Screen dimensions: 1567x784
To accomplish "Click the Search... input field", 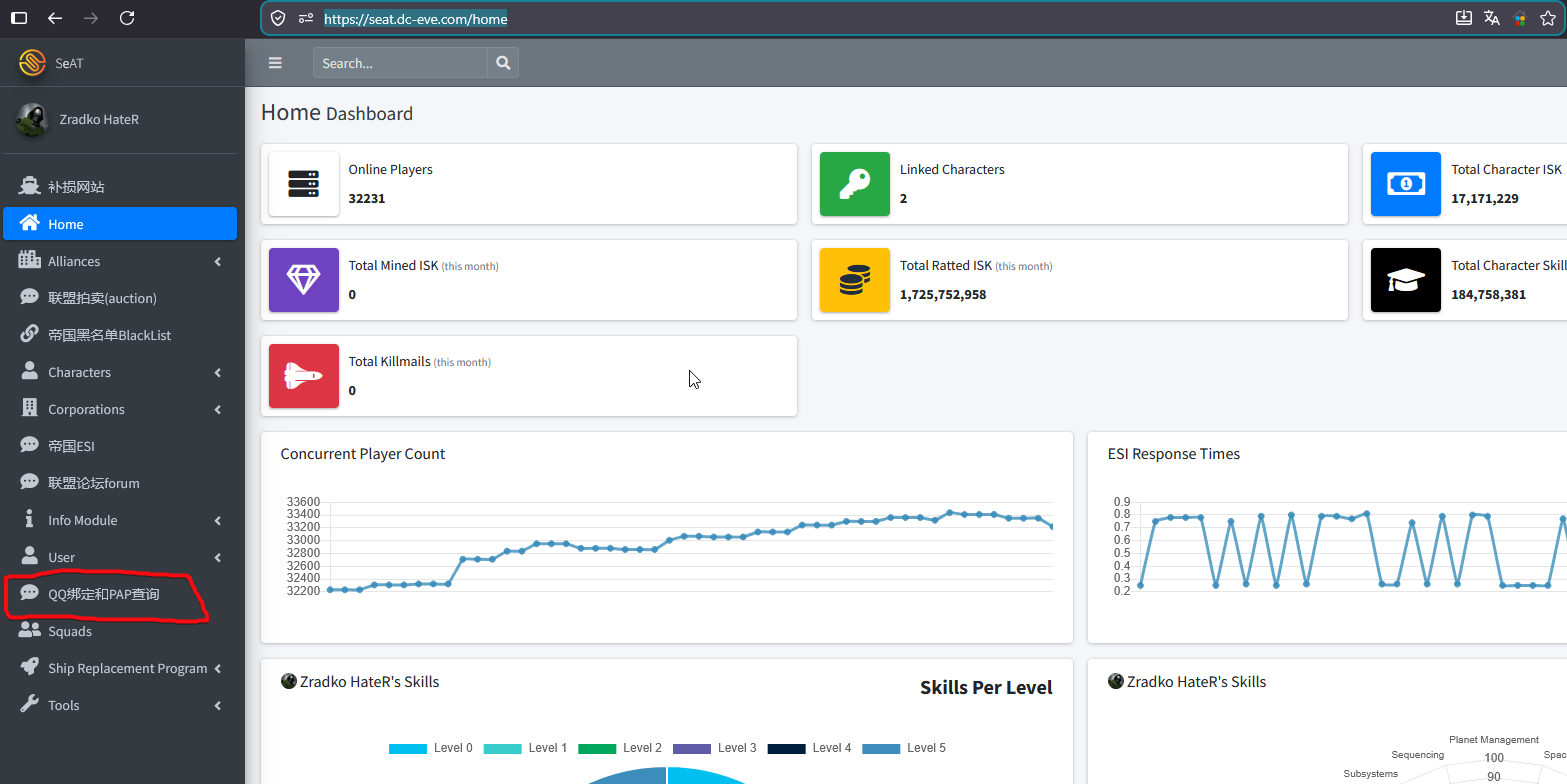I will click(x=400, y=63).
